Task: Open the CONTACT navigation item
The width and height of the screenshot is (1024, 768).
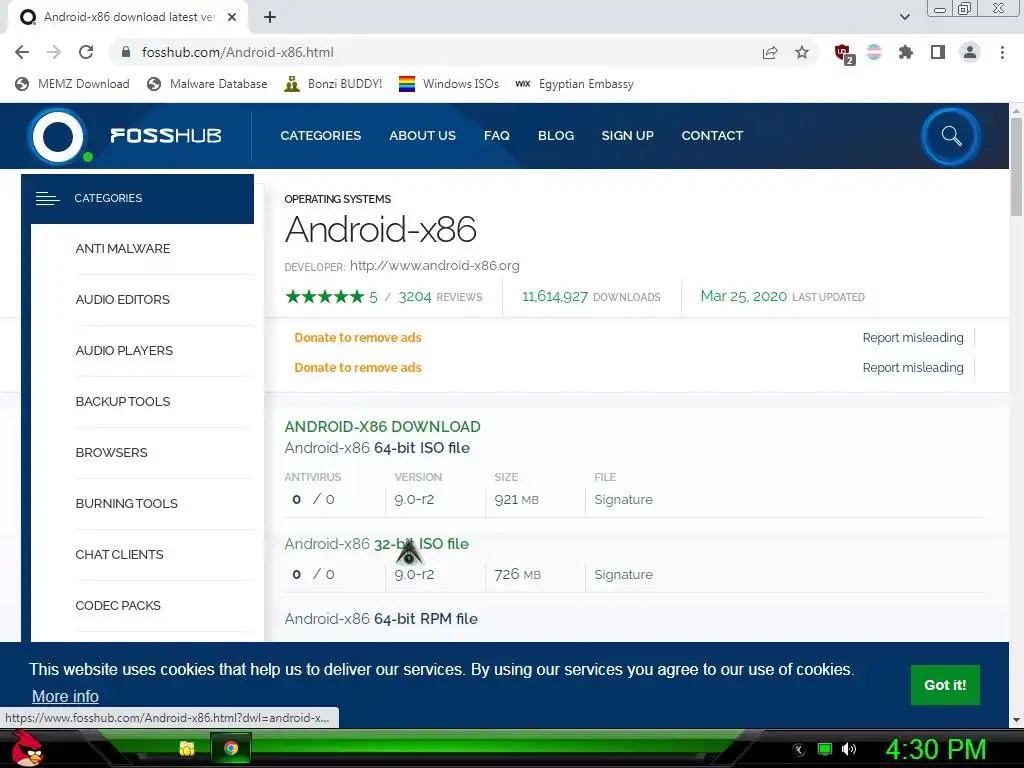Action: point(712,136)
